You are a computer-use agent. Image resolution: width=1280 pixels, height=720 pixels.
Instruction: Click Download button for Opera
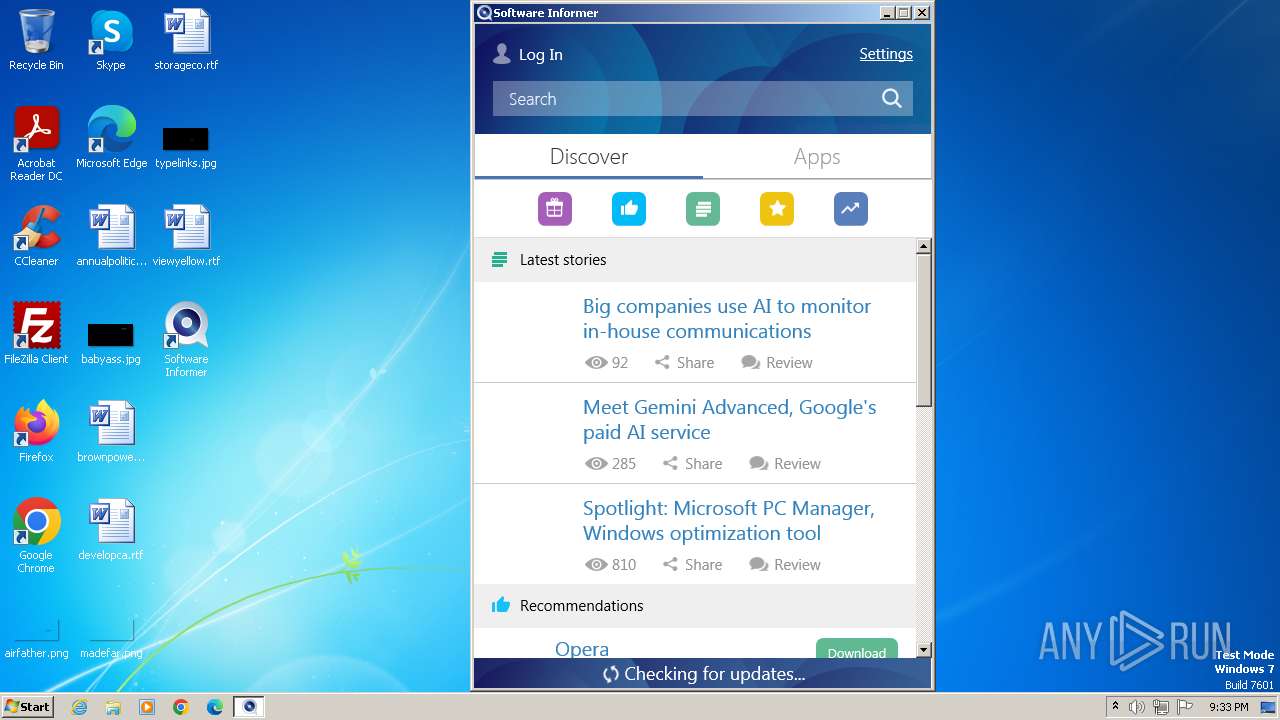(857, 650)
